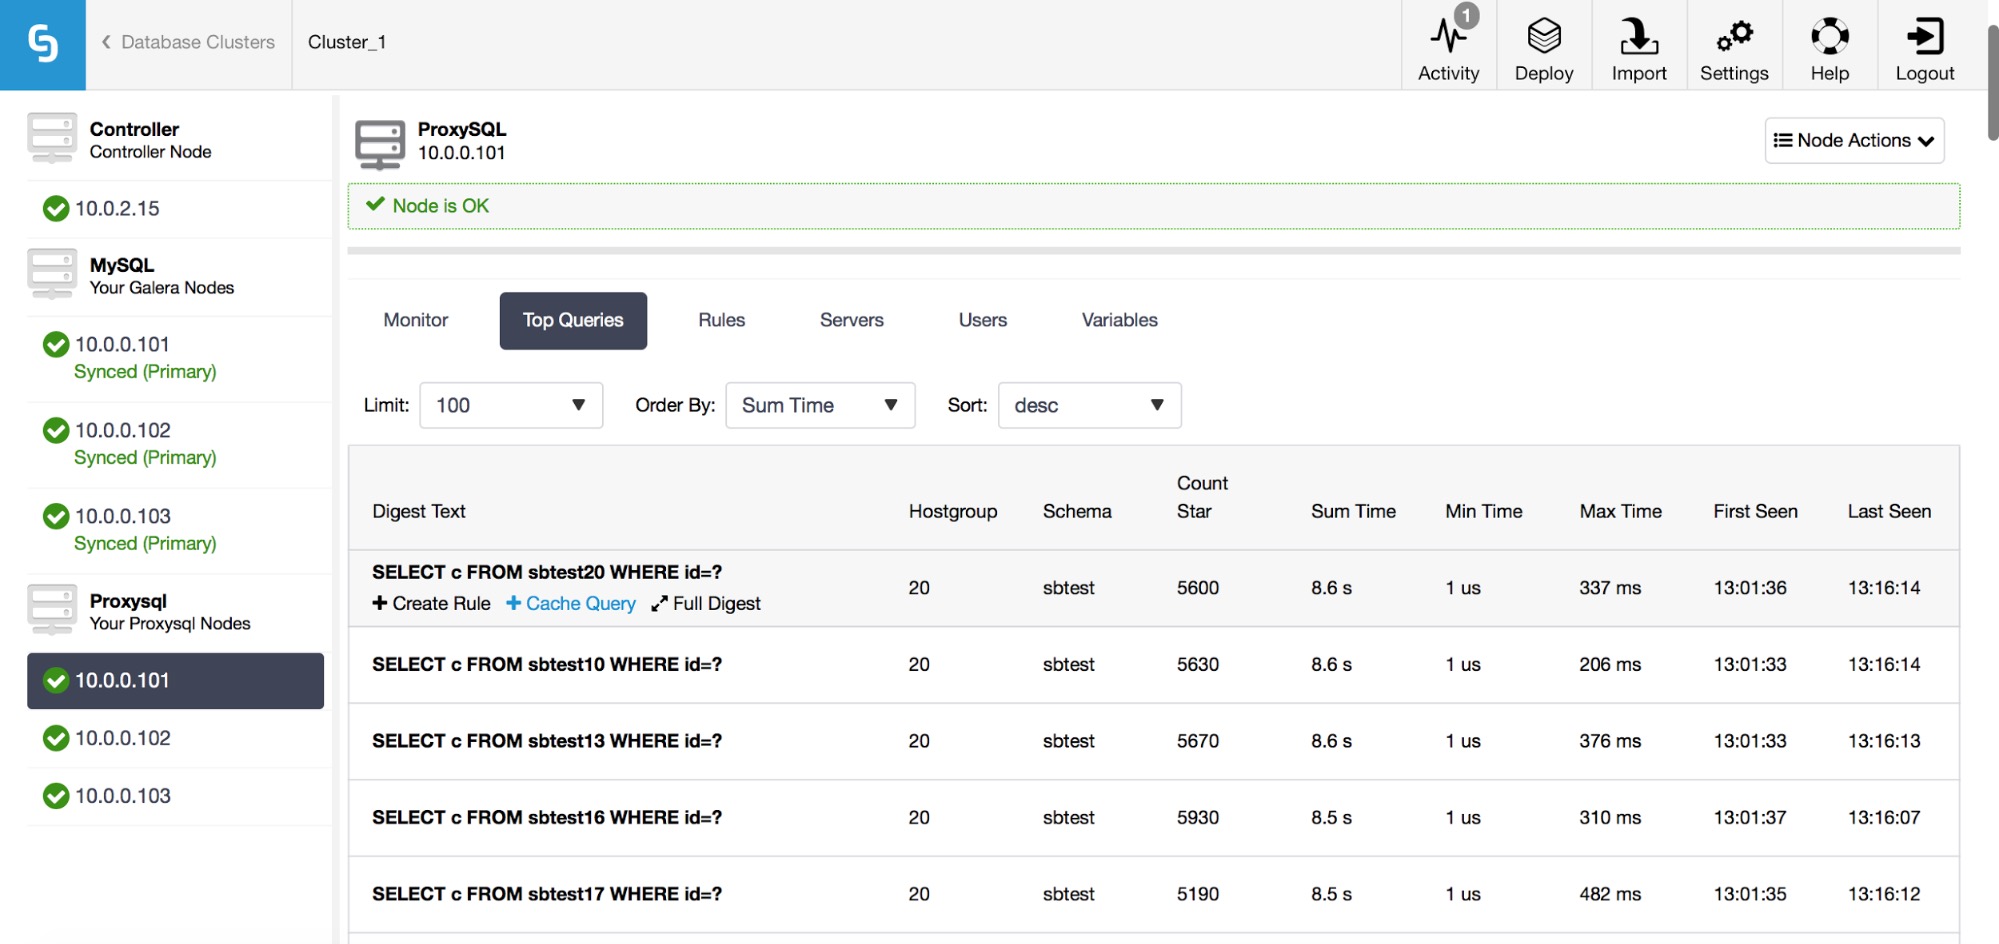
Task: Open the Activity monitor icon
Action: tap(1448, 37)
